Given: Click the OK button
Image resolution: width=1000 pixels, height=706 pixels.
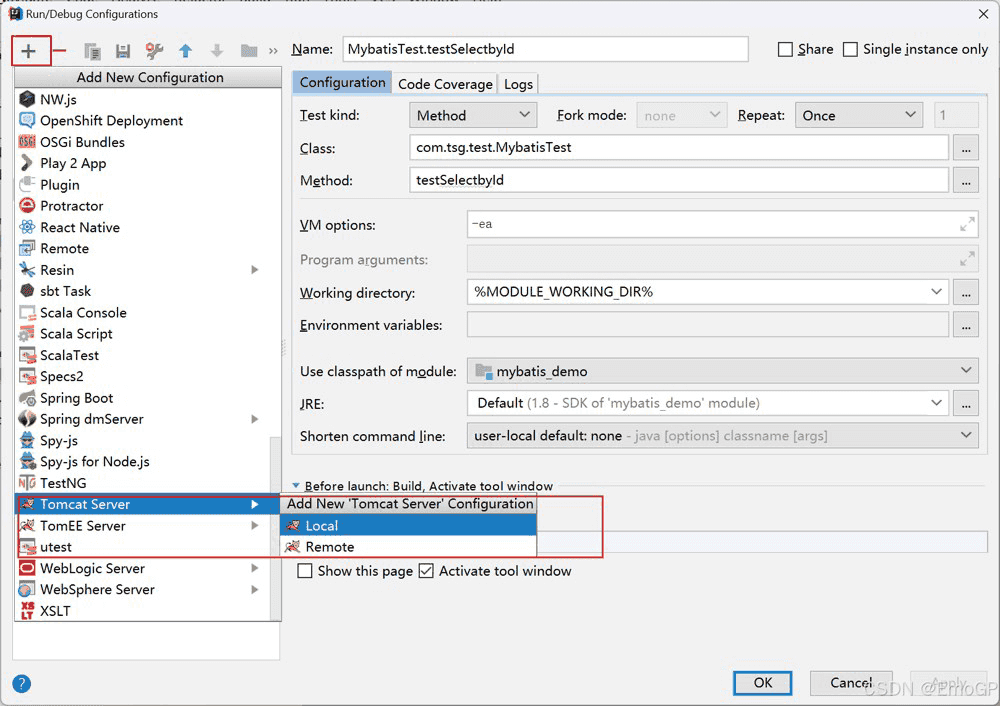Looking at the screenshot, I should (x=763, y=683).
